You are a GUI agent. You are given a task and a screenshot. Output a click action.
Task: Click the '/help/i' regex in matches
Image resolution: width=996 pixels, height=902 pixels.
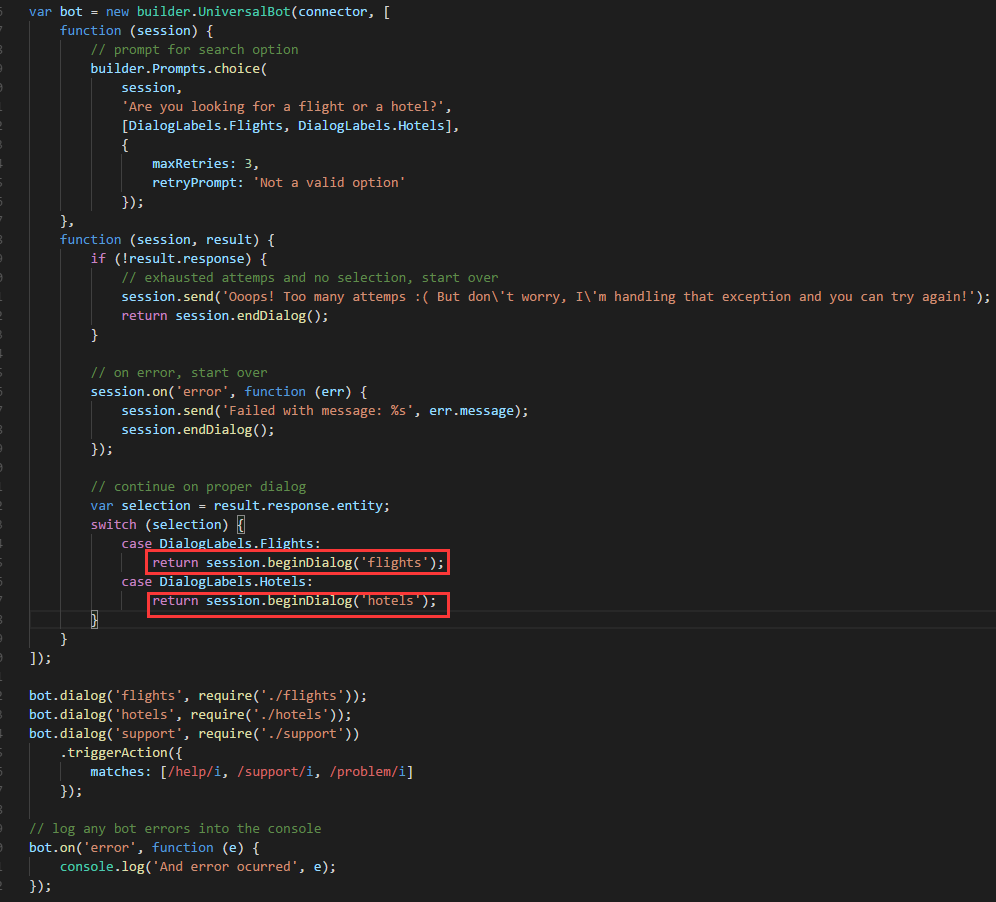pos(194,772)
